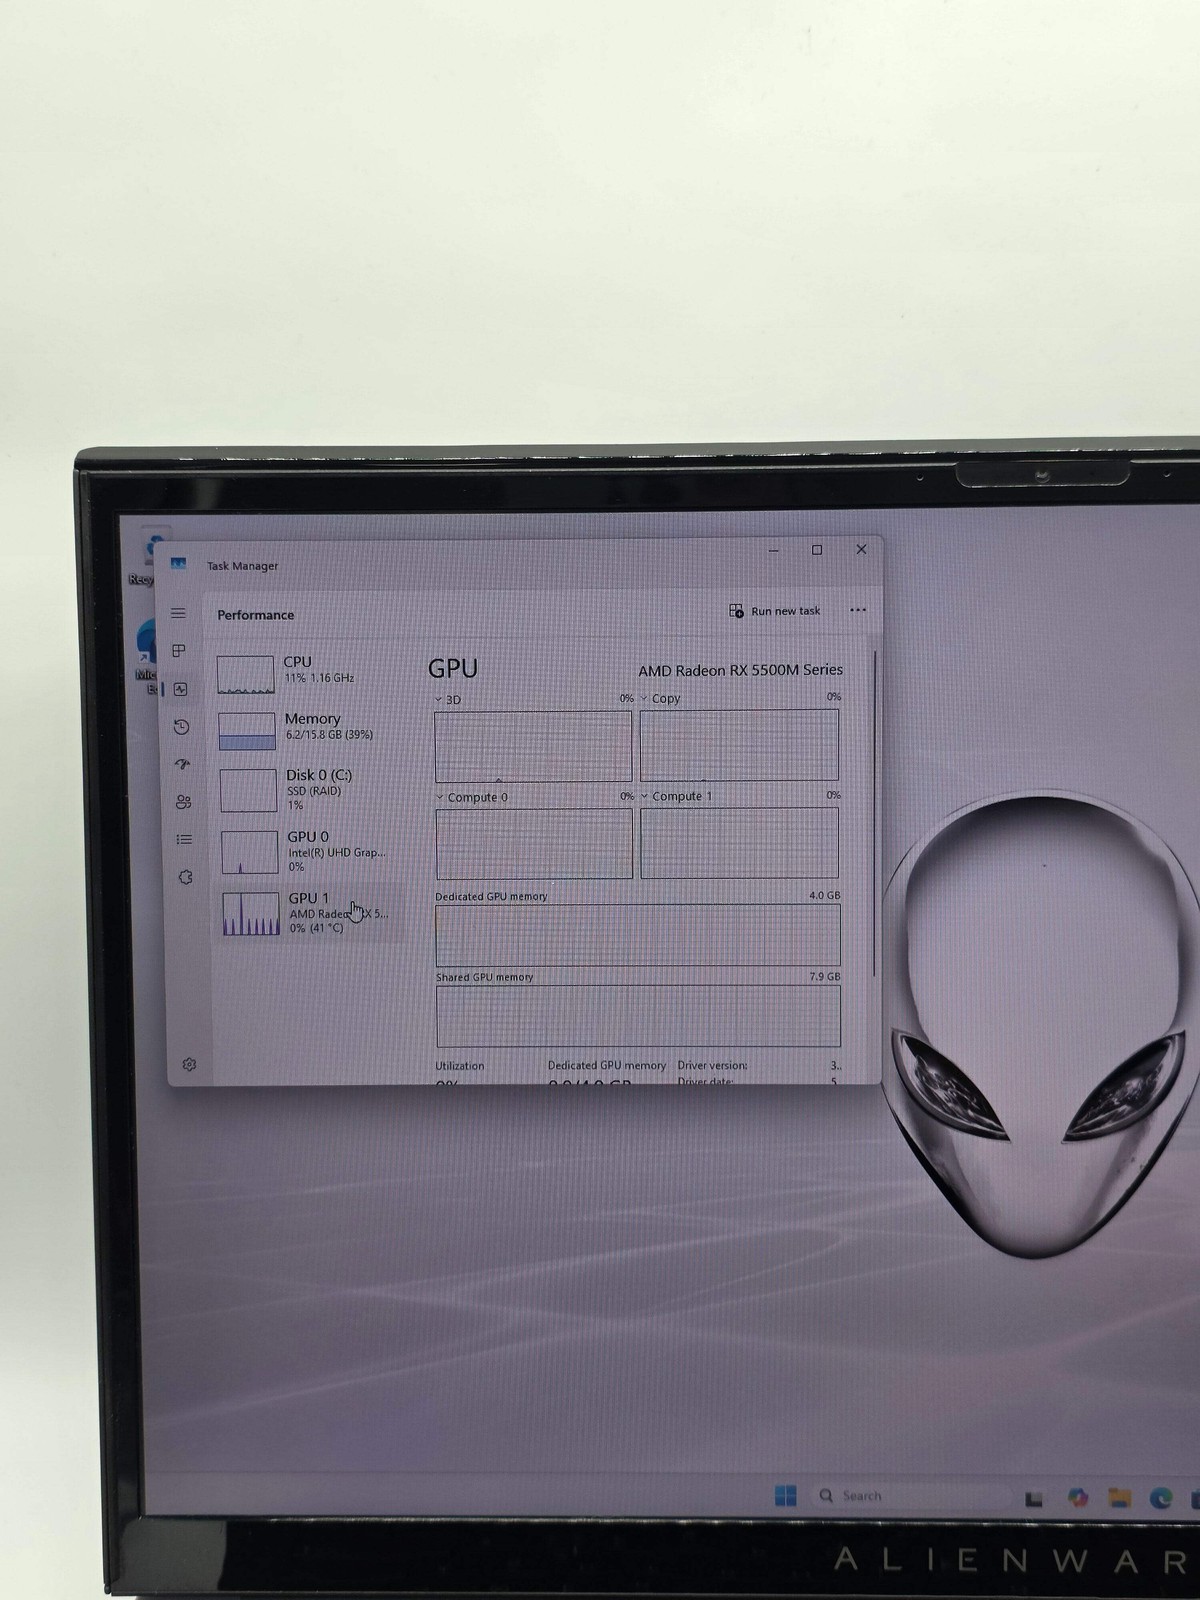Click the Dedicated GPU memory graph

(638, 936)
